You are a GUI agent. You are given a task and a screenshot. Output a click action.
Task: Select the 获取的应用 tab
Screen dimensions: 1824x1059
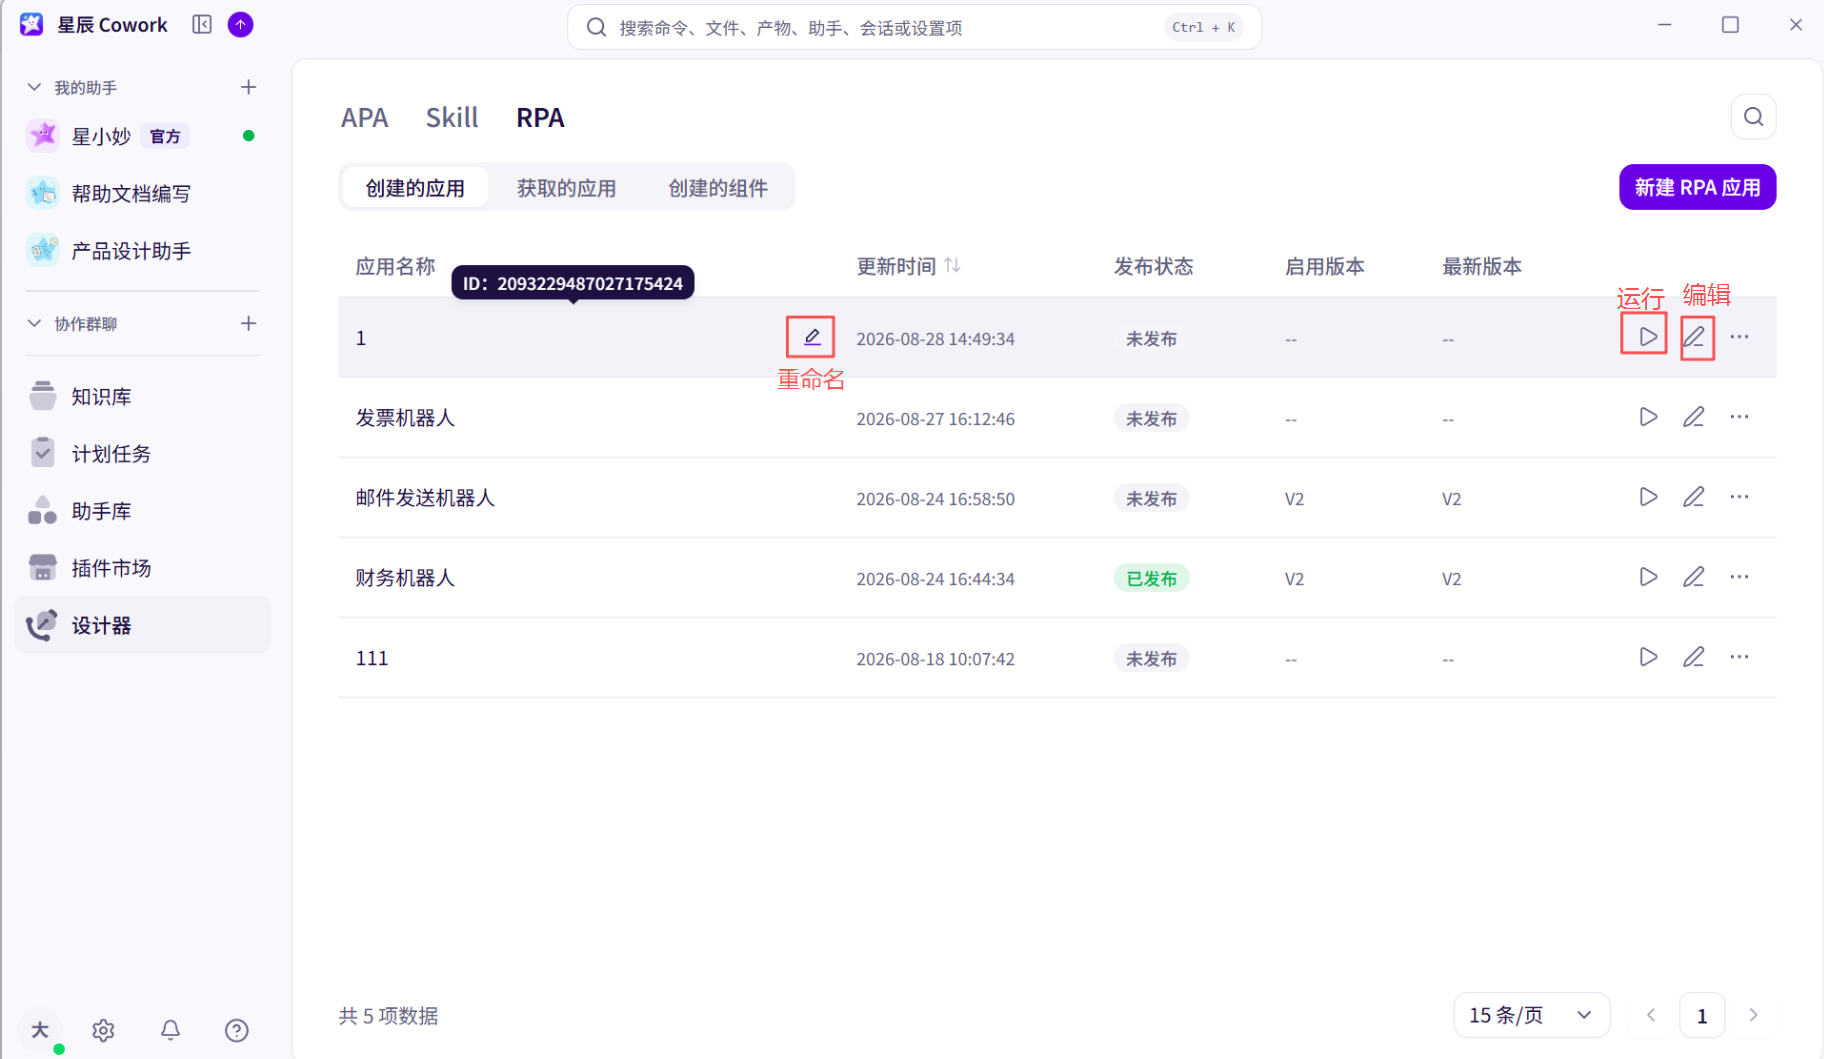pyautogui.click(x=566, y=188)
